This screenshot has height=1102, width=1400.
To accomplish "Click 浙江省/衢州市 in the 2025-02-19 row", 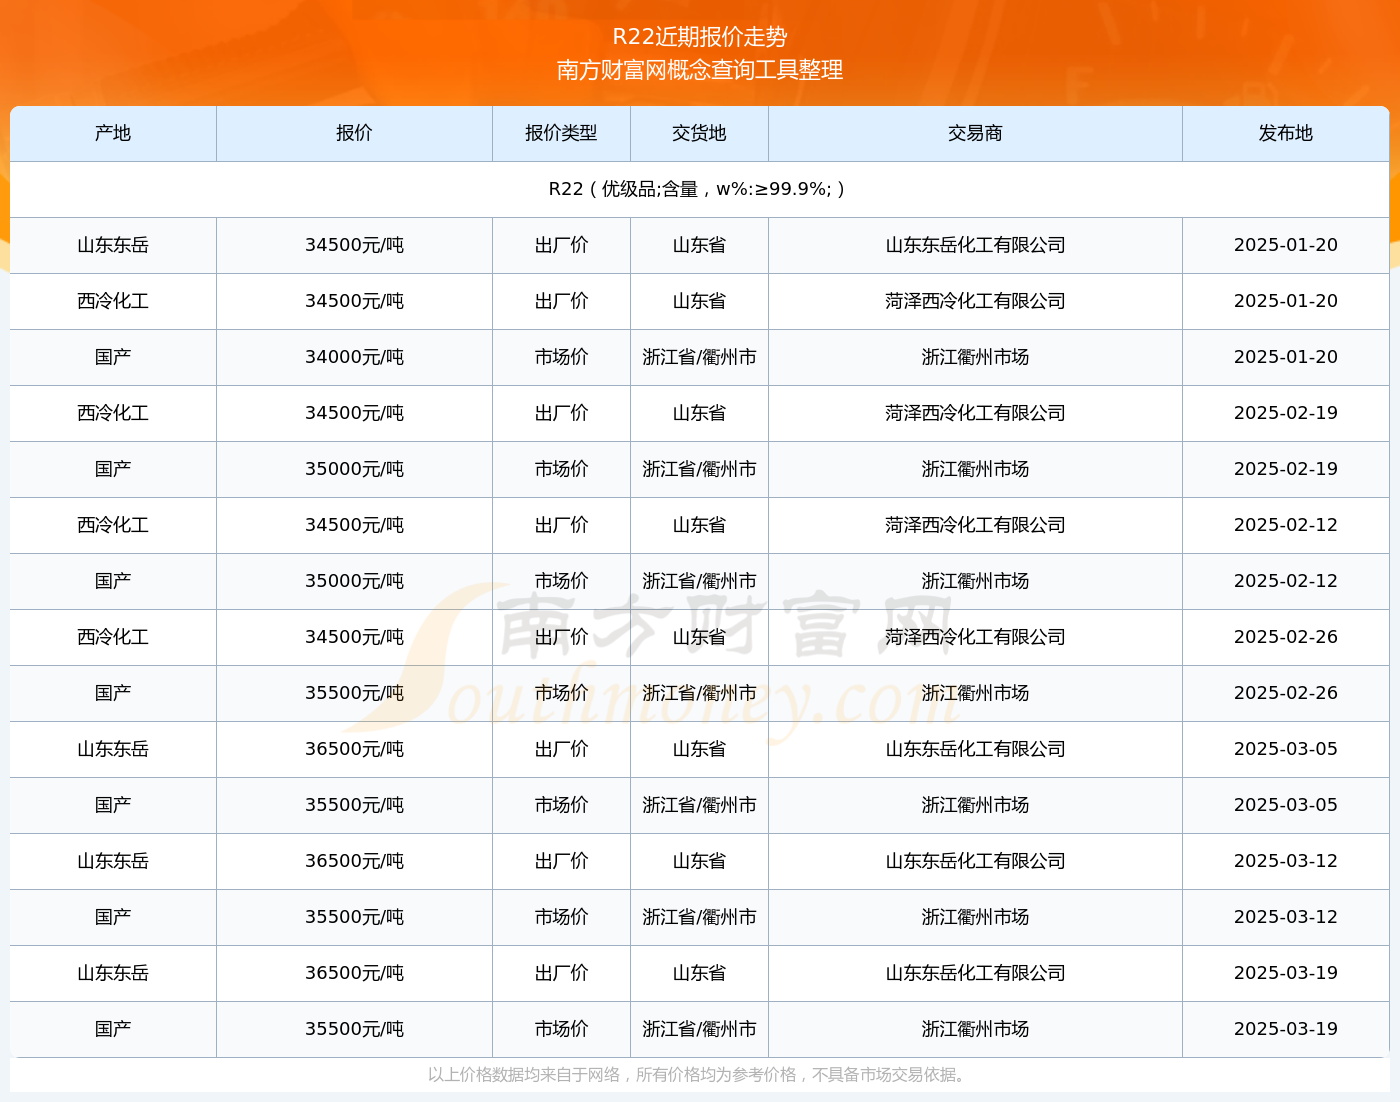I will click(699, 469).
